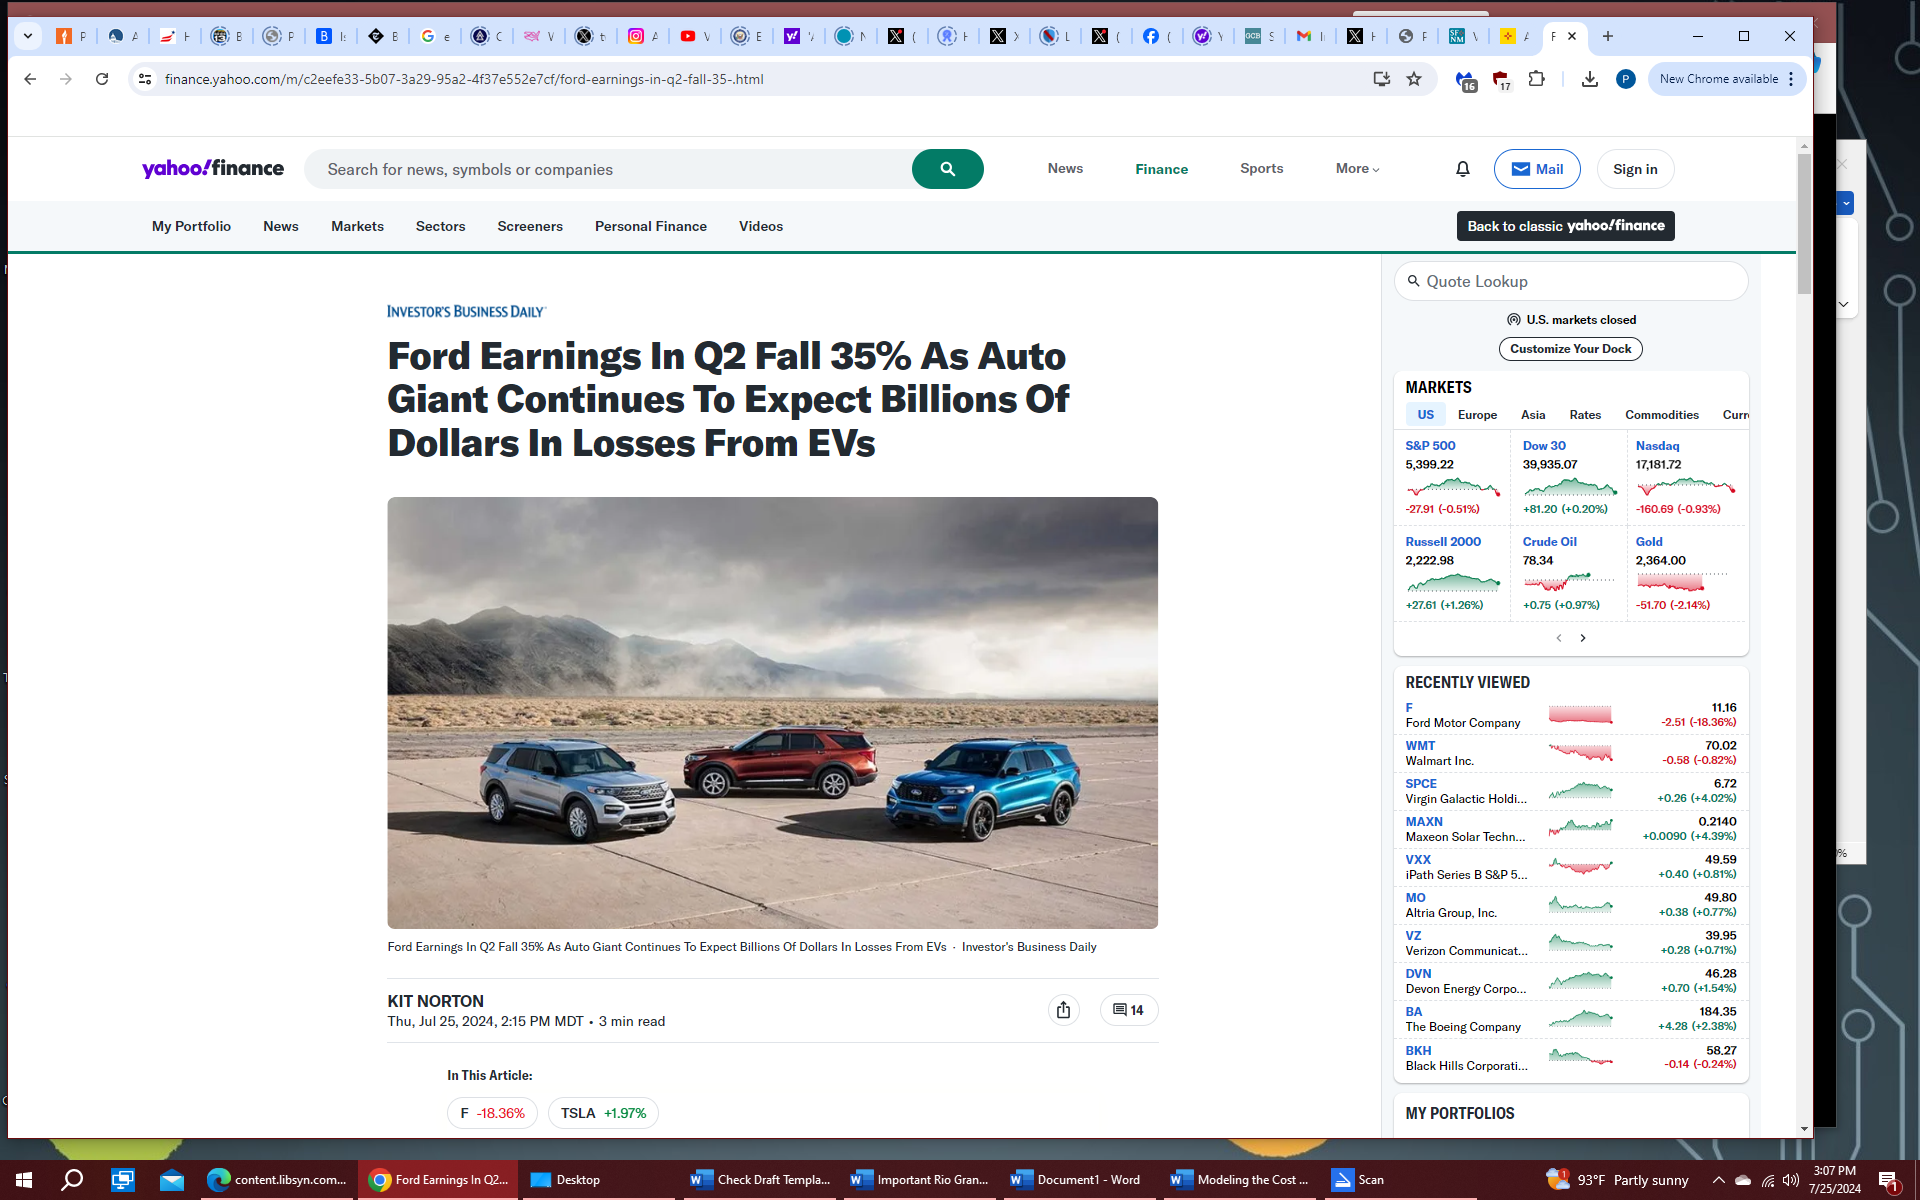Expand the More dropdown menu
The image size is (1920, 1200).
(1357, 169)
